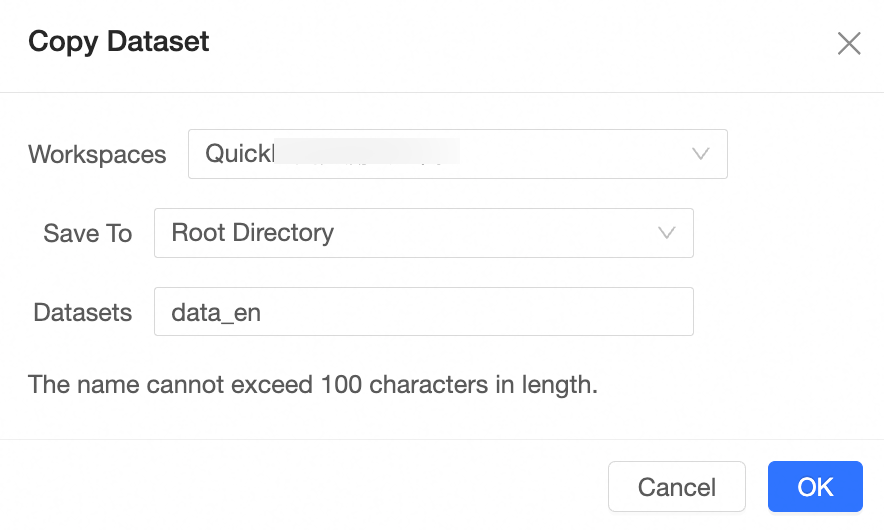
Task: Confirm the copy with OK
Action: point(815,487)
